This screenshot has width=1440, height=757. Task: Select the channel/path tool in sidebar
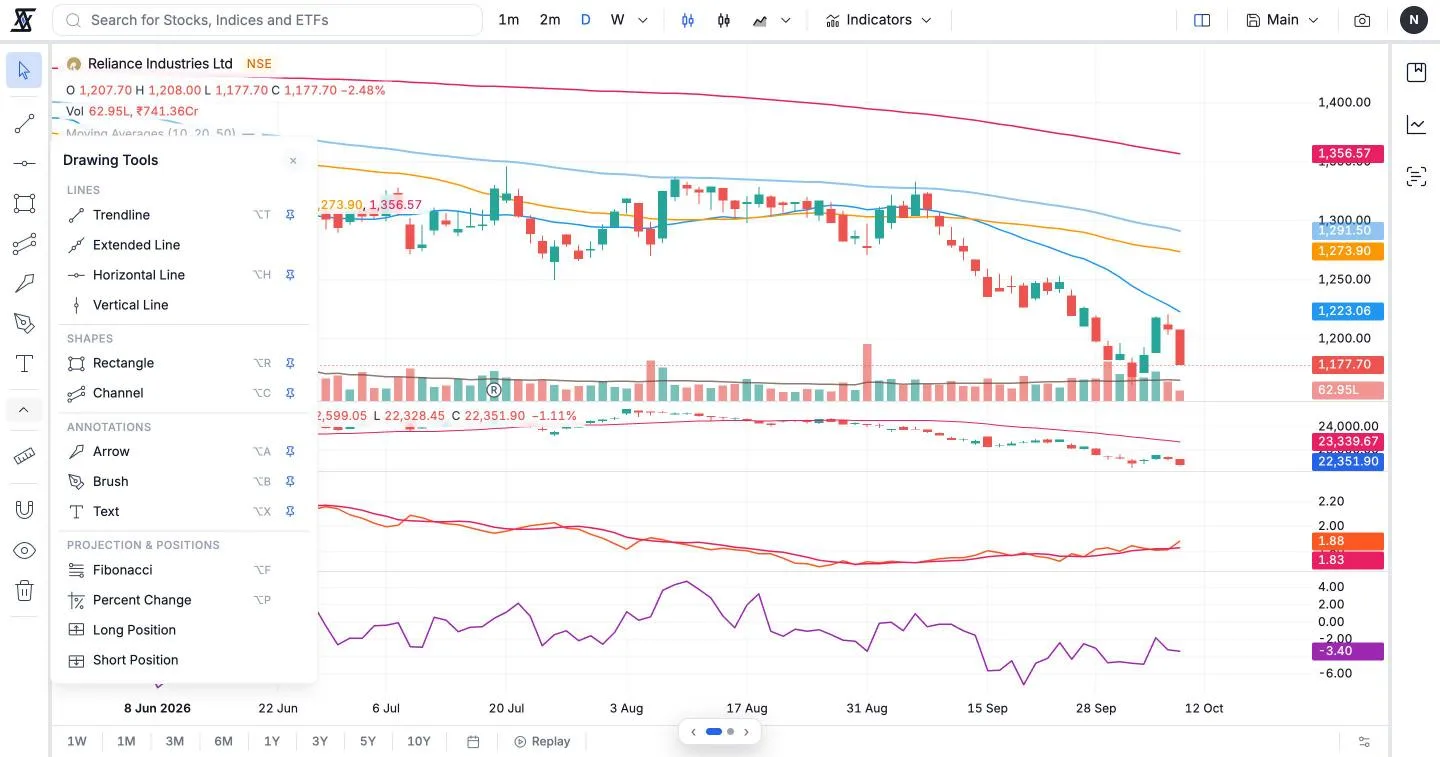24,244
